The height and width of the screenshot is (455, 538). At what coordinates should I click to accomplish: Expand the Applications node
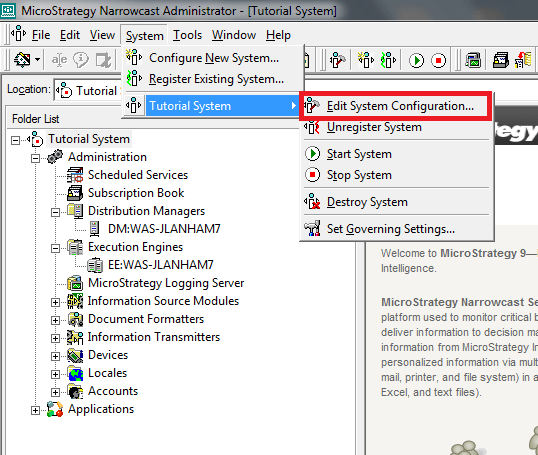(35, 410)
